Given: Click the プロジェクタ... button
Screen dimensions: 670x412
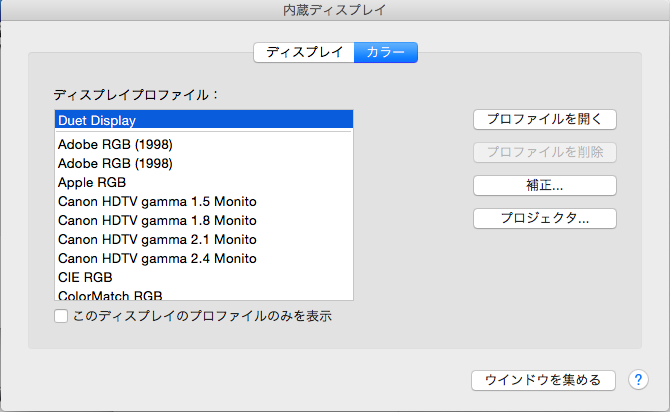Looking at the screenshot, I should pos(544,218).
